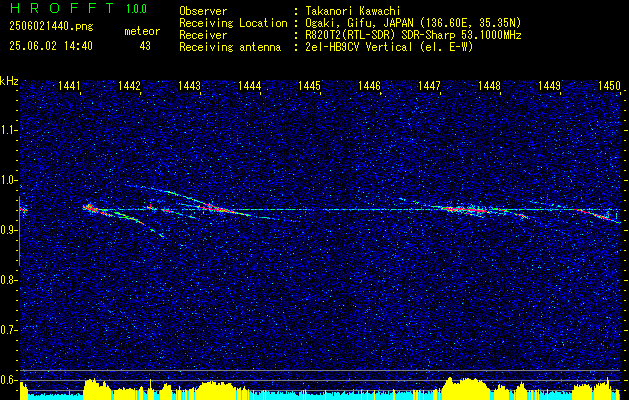Screen dimensions: 629x400
Task: Click the 1.1 frequency axis label
Action: click(8, 130)
